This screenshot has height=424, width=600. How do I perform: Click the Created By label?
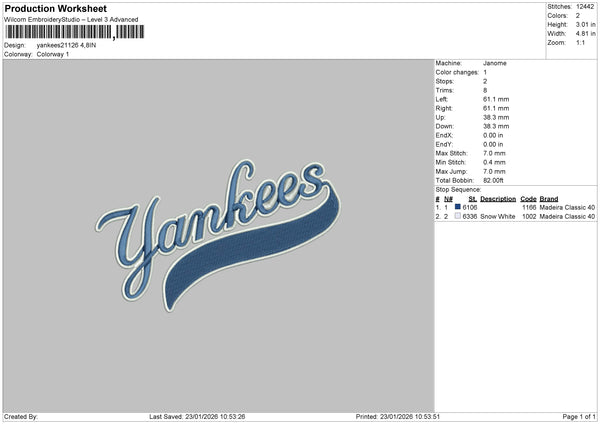pos(21,416)
